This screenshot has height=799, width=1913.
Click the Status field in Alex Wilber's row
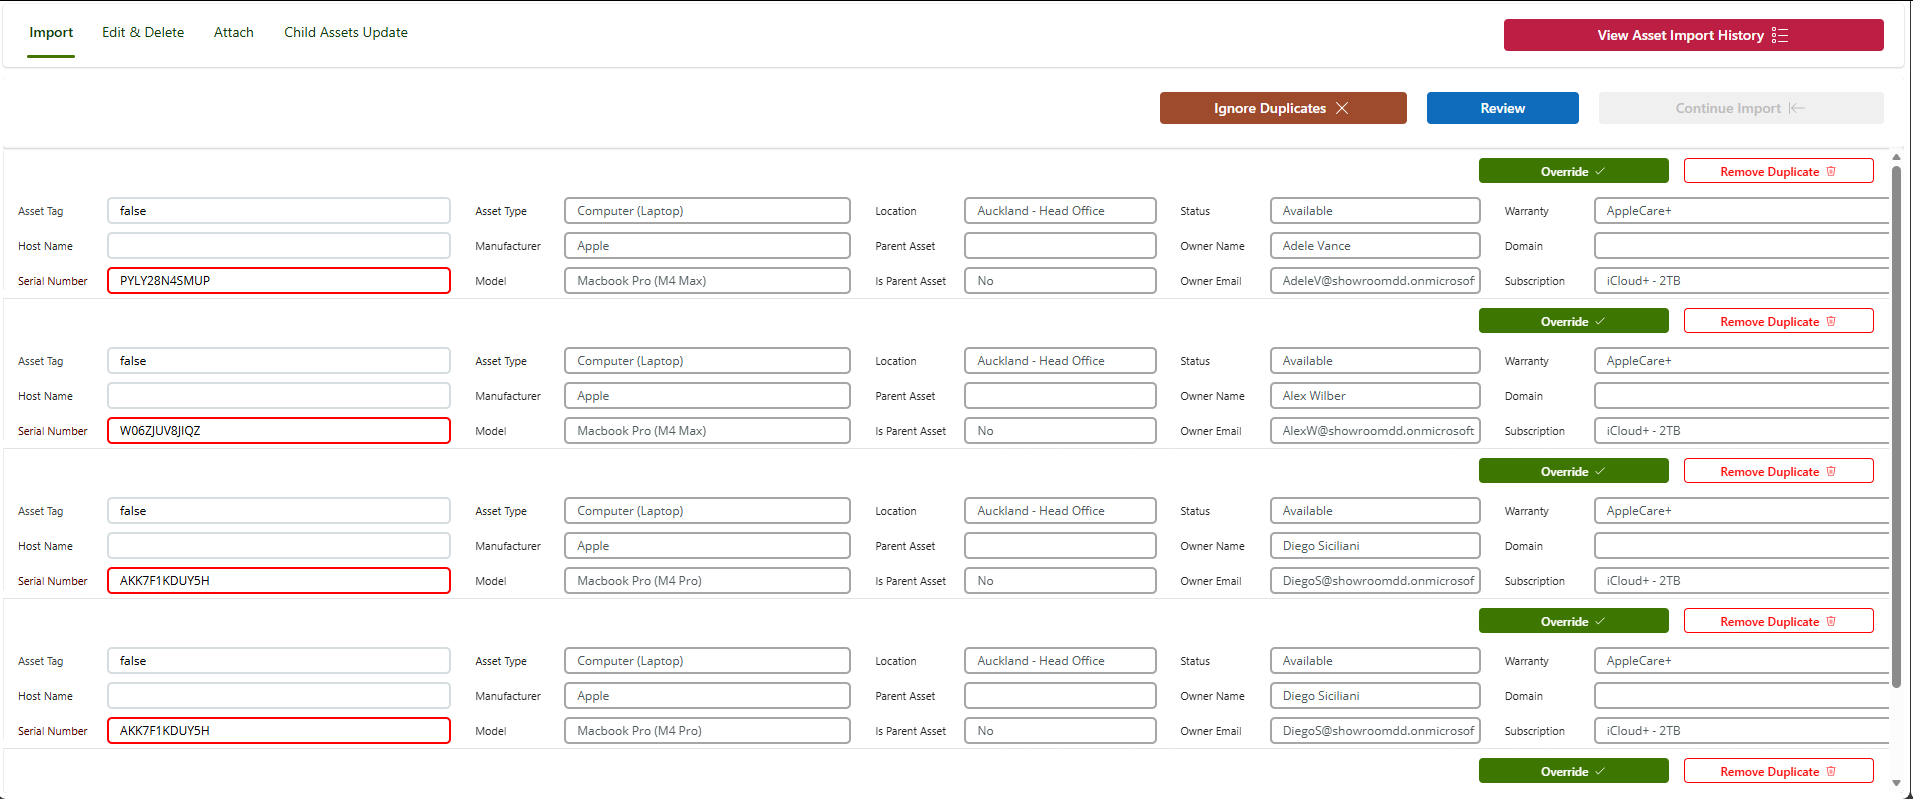(1375, 361)
